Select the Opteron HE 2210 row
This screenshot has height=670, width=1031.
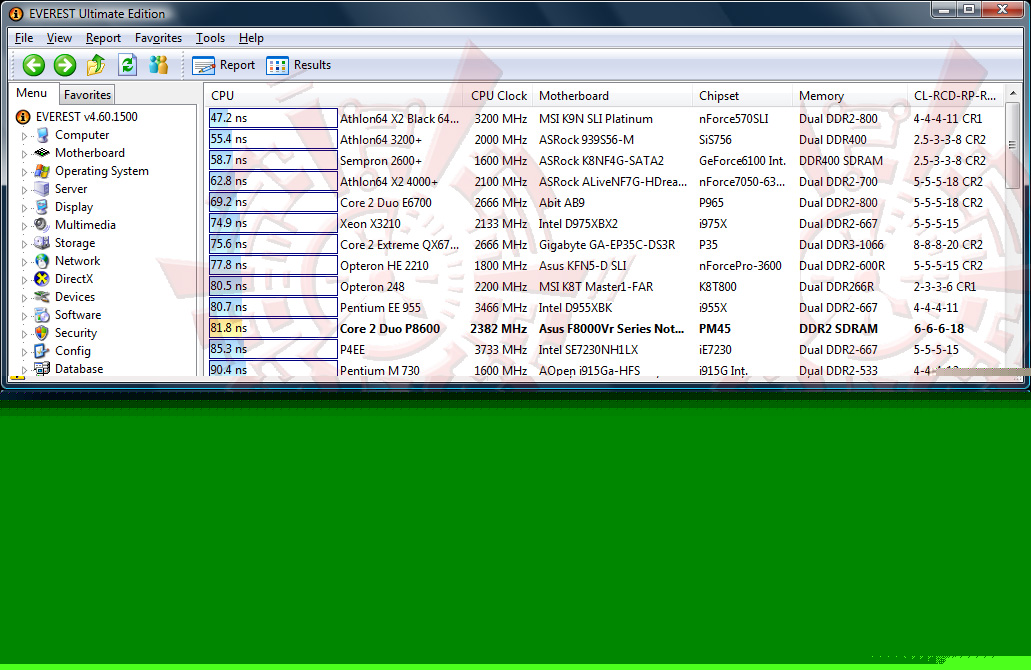coord(606,266)
